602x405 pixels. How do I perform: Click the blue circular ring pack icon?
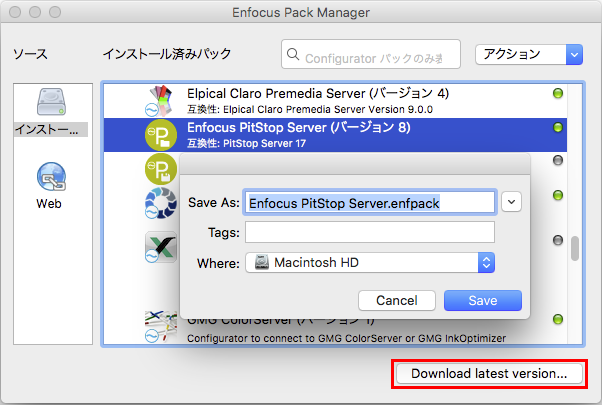(x=161, y=203)
